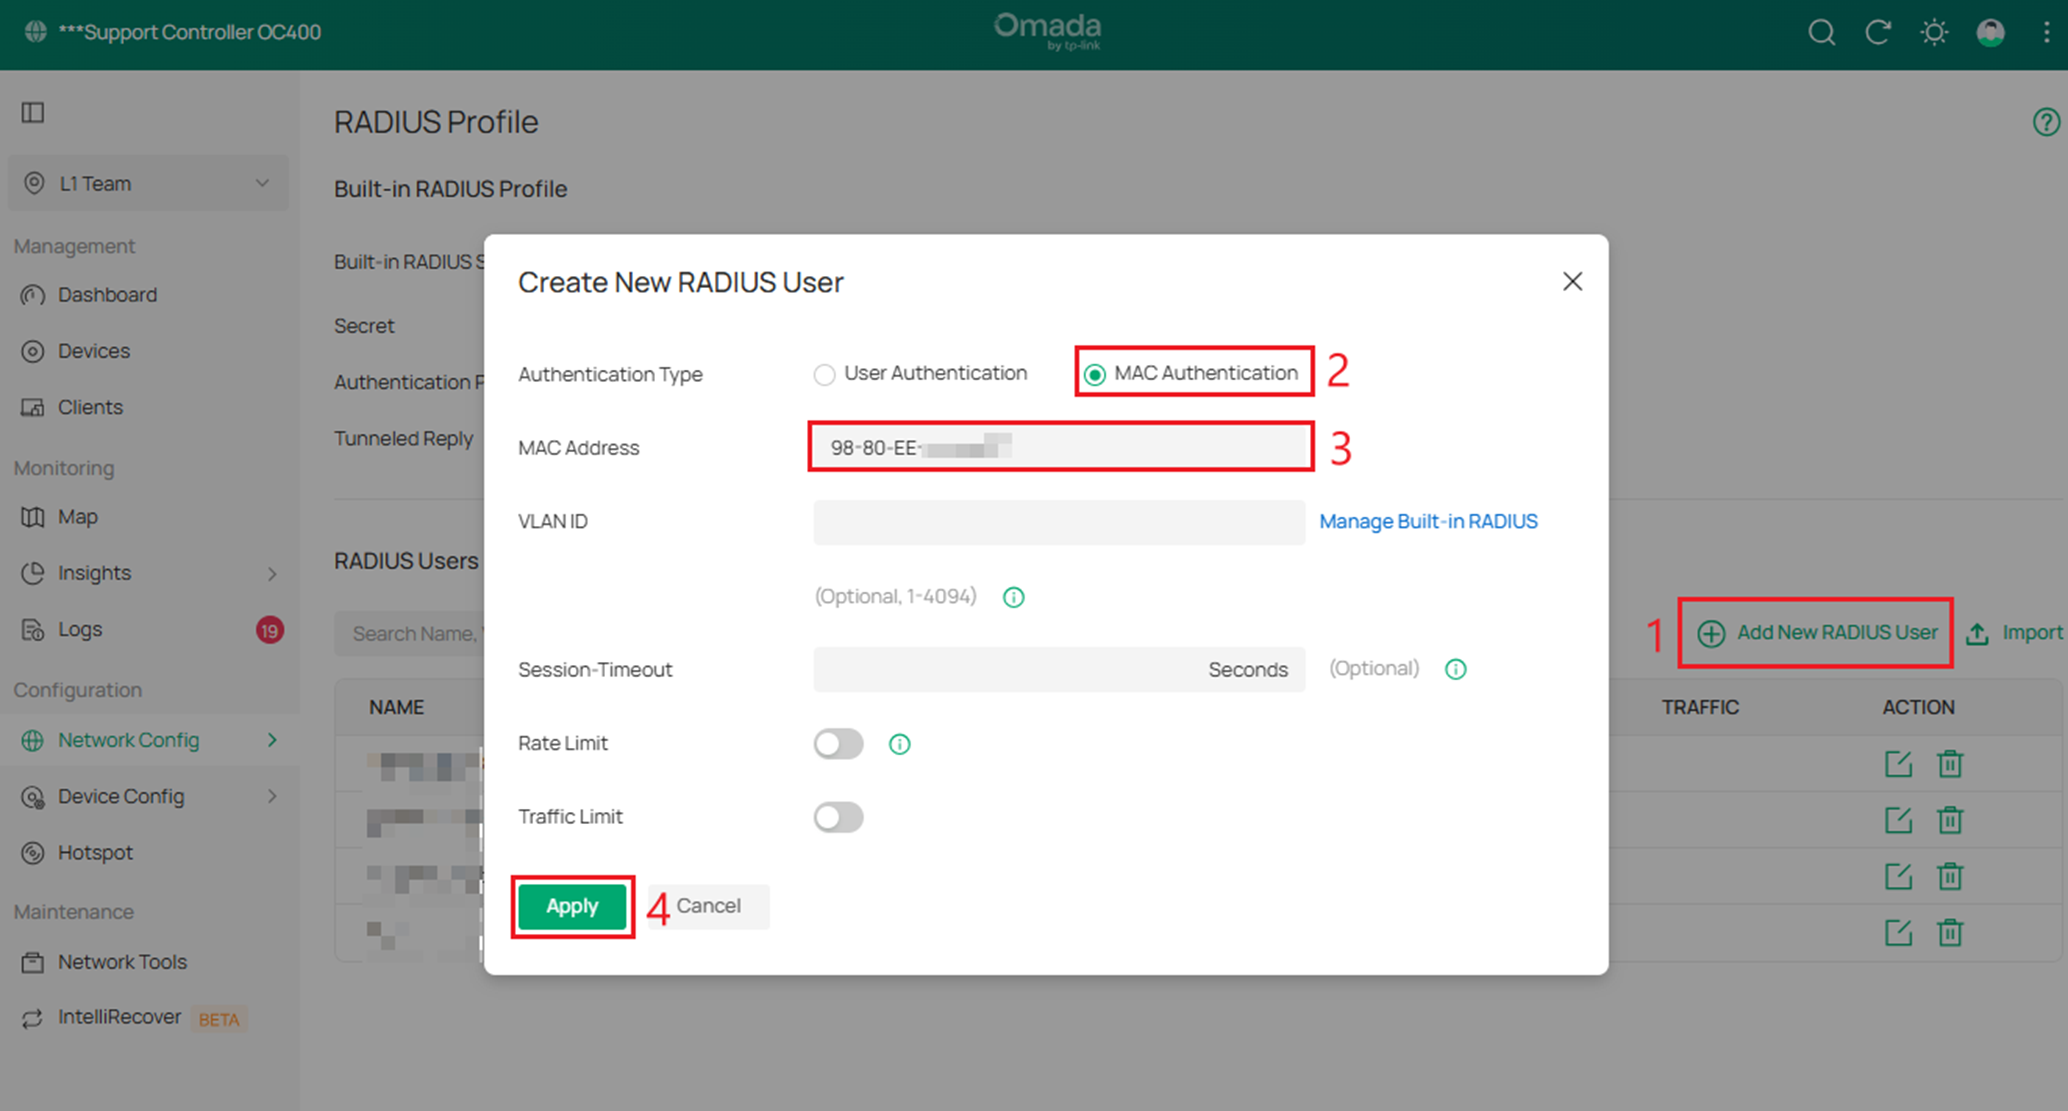Toggle the theme brightness icon
This screenshot has height=1111, width=2068.
(1934, 32)
